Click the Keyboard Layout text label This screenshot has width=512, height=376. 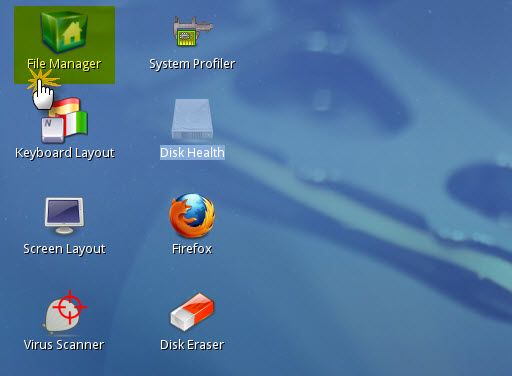65,153
